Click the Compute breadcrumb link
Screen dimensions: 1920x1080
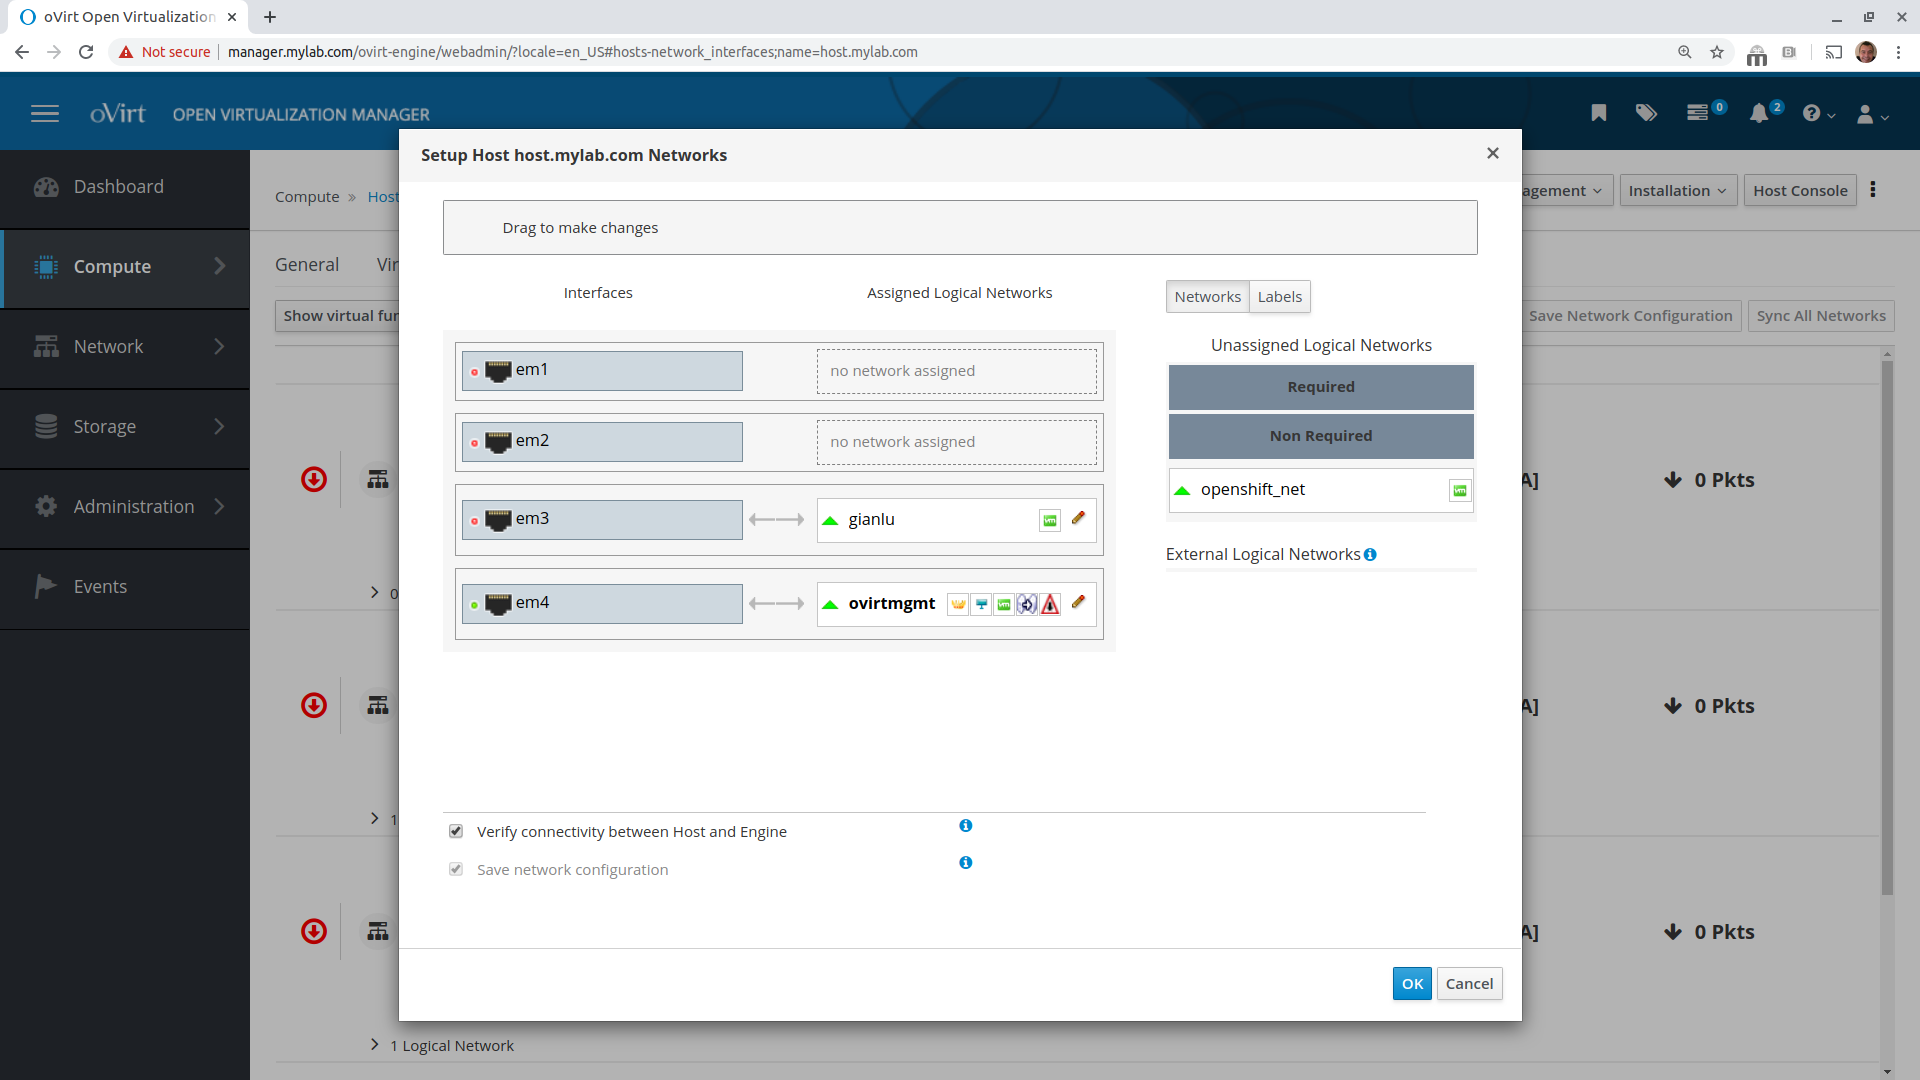tap(307, 197)
